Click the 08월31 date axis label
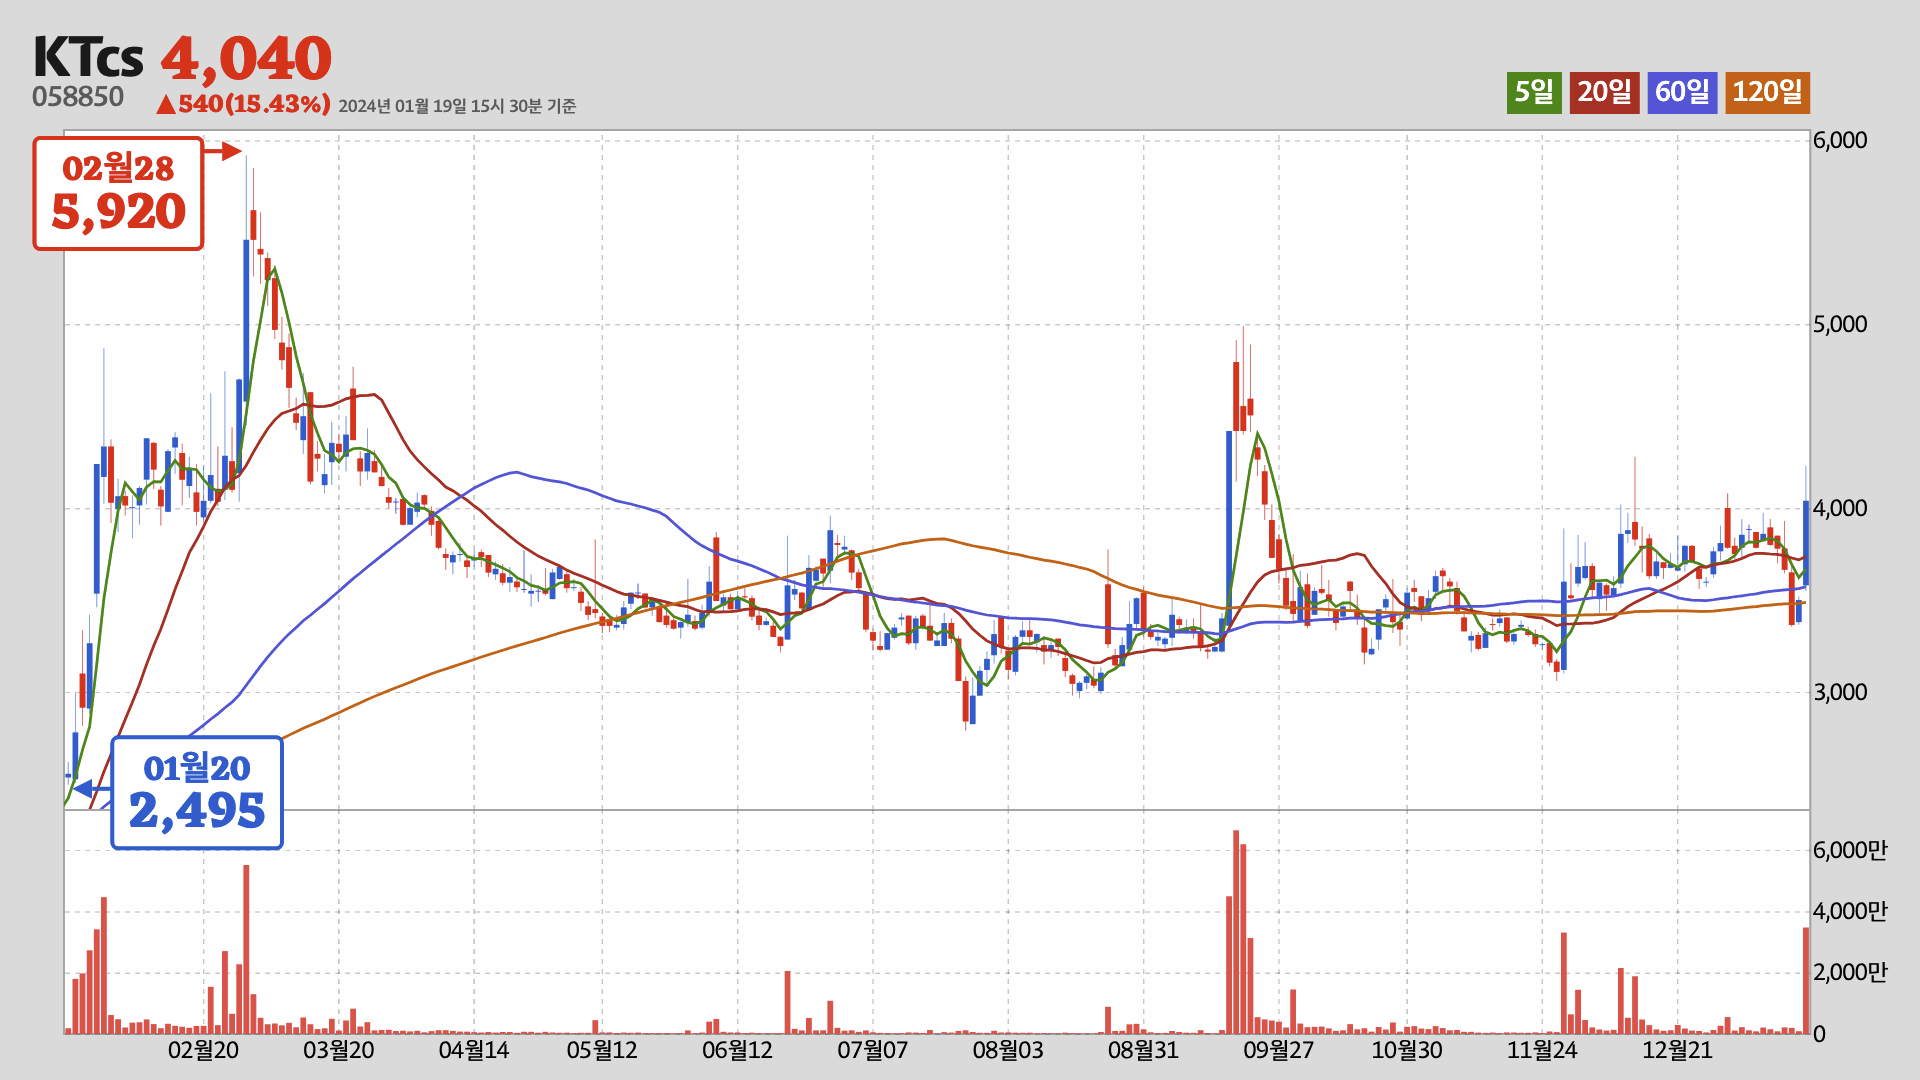This screenshot has height=1080, width=1920. click(x=1143, y=1051)
